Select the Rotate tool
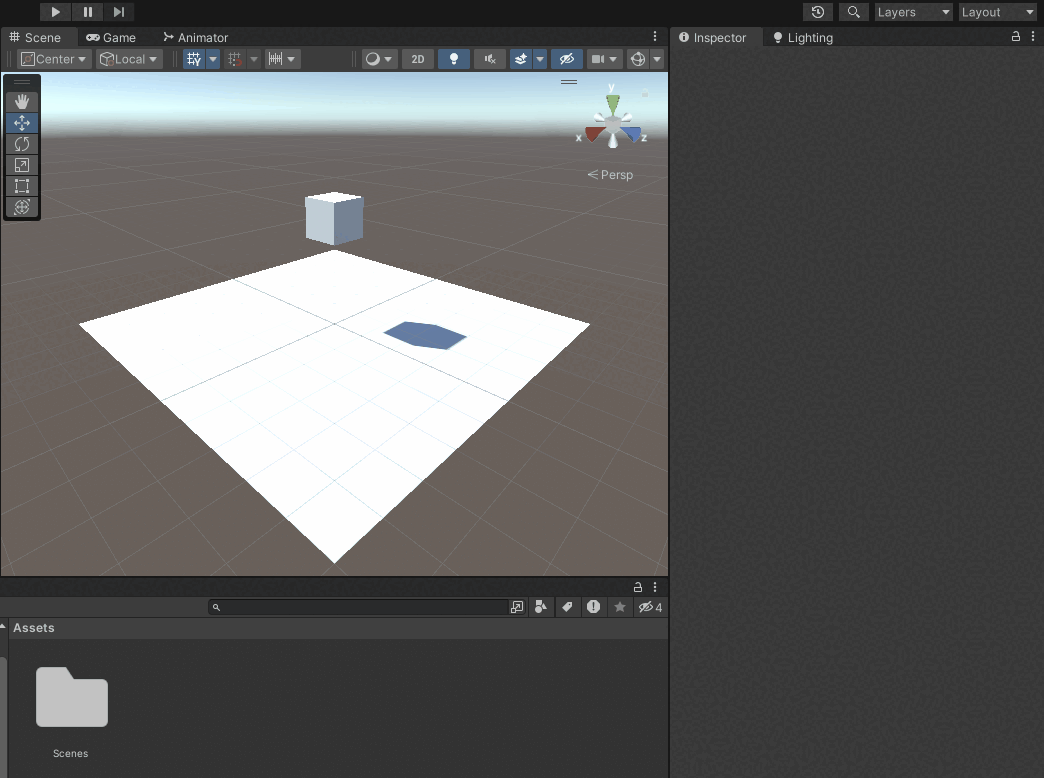The height and width of the screenshot is (778, 1044). coord(22,144)
